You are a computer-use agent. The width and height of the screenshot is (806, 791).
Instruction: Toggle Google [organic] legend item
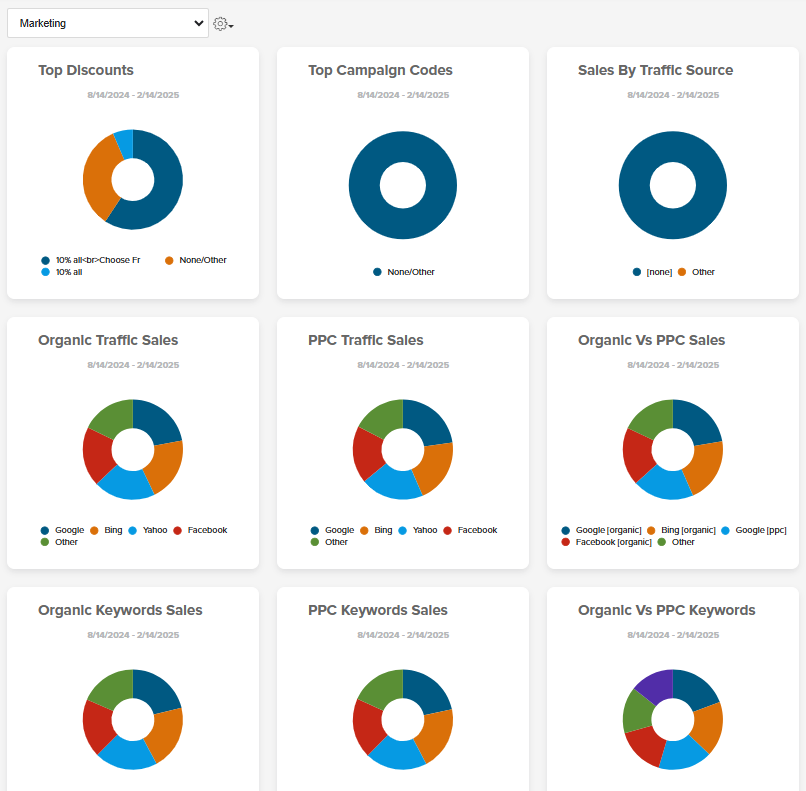(601, 530)
